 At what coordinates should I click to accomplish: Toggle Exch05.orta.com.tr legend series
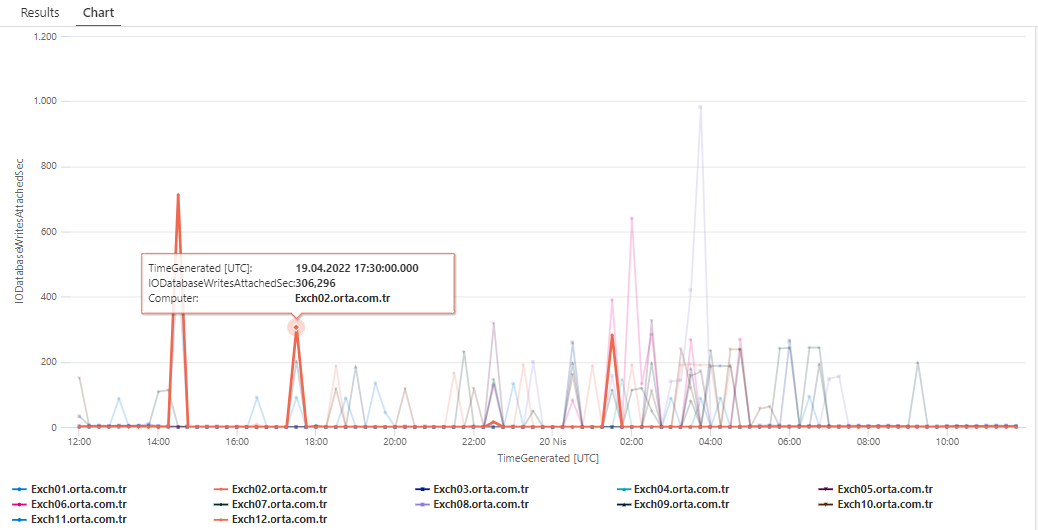876,490
